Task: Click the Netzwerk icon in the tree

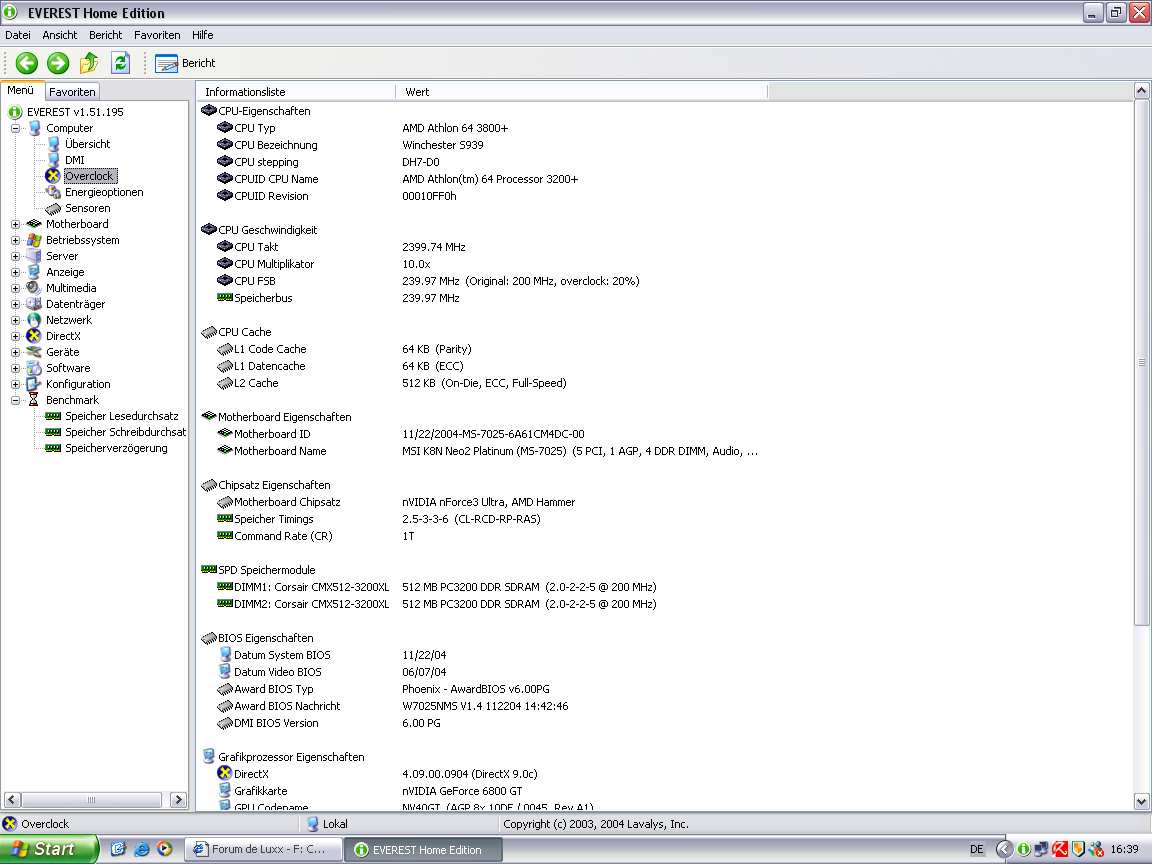Action: 34,320
